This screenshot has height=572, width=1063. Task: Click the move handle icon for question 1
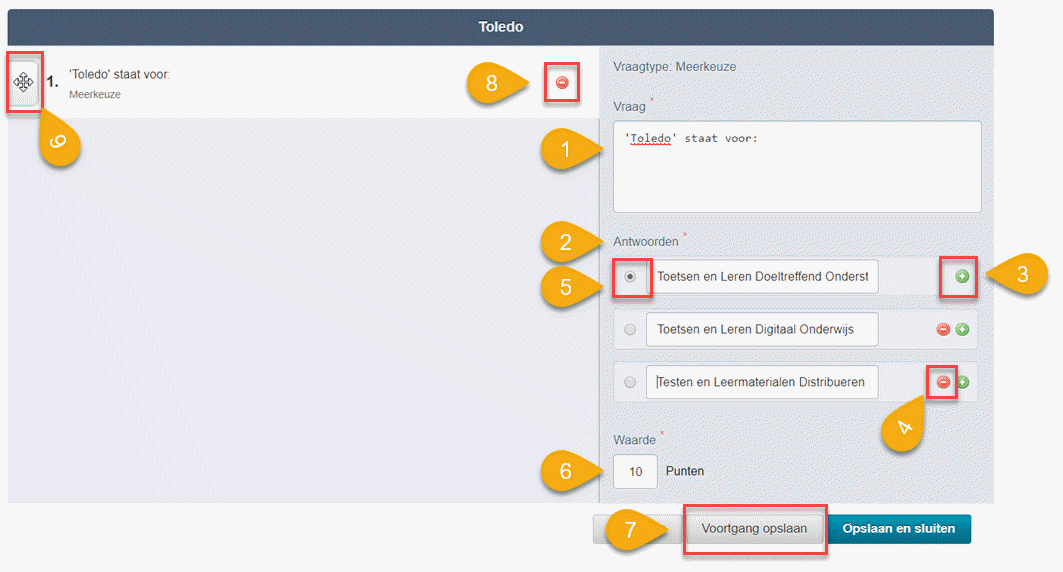point(24,82)
